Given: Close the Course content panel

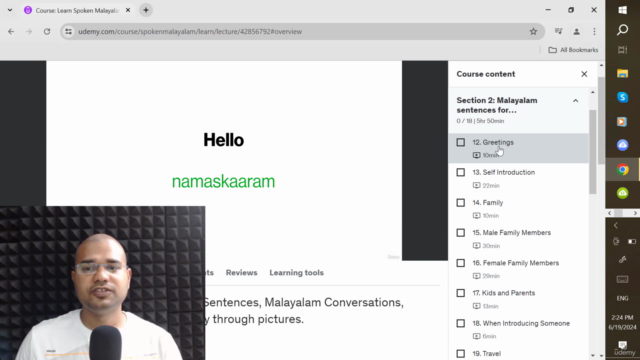Looking at the screenshot, I should [x=584, y=74].
